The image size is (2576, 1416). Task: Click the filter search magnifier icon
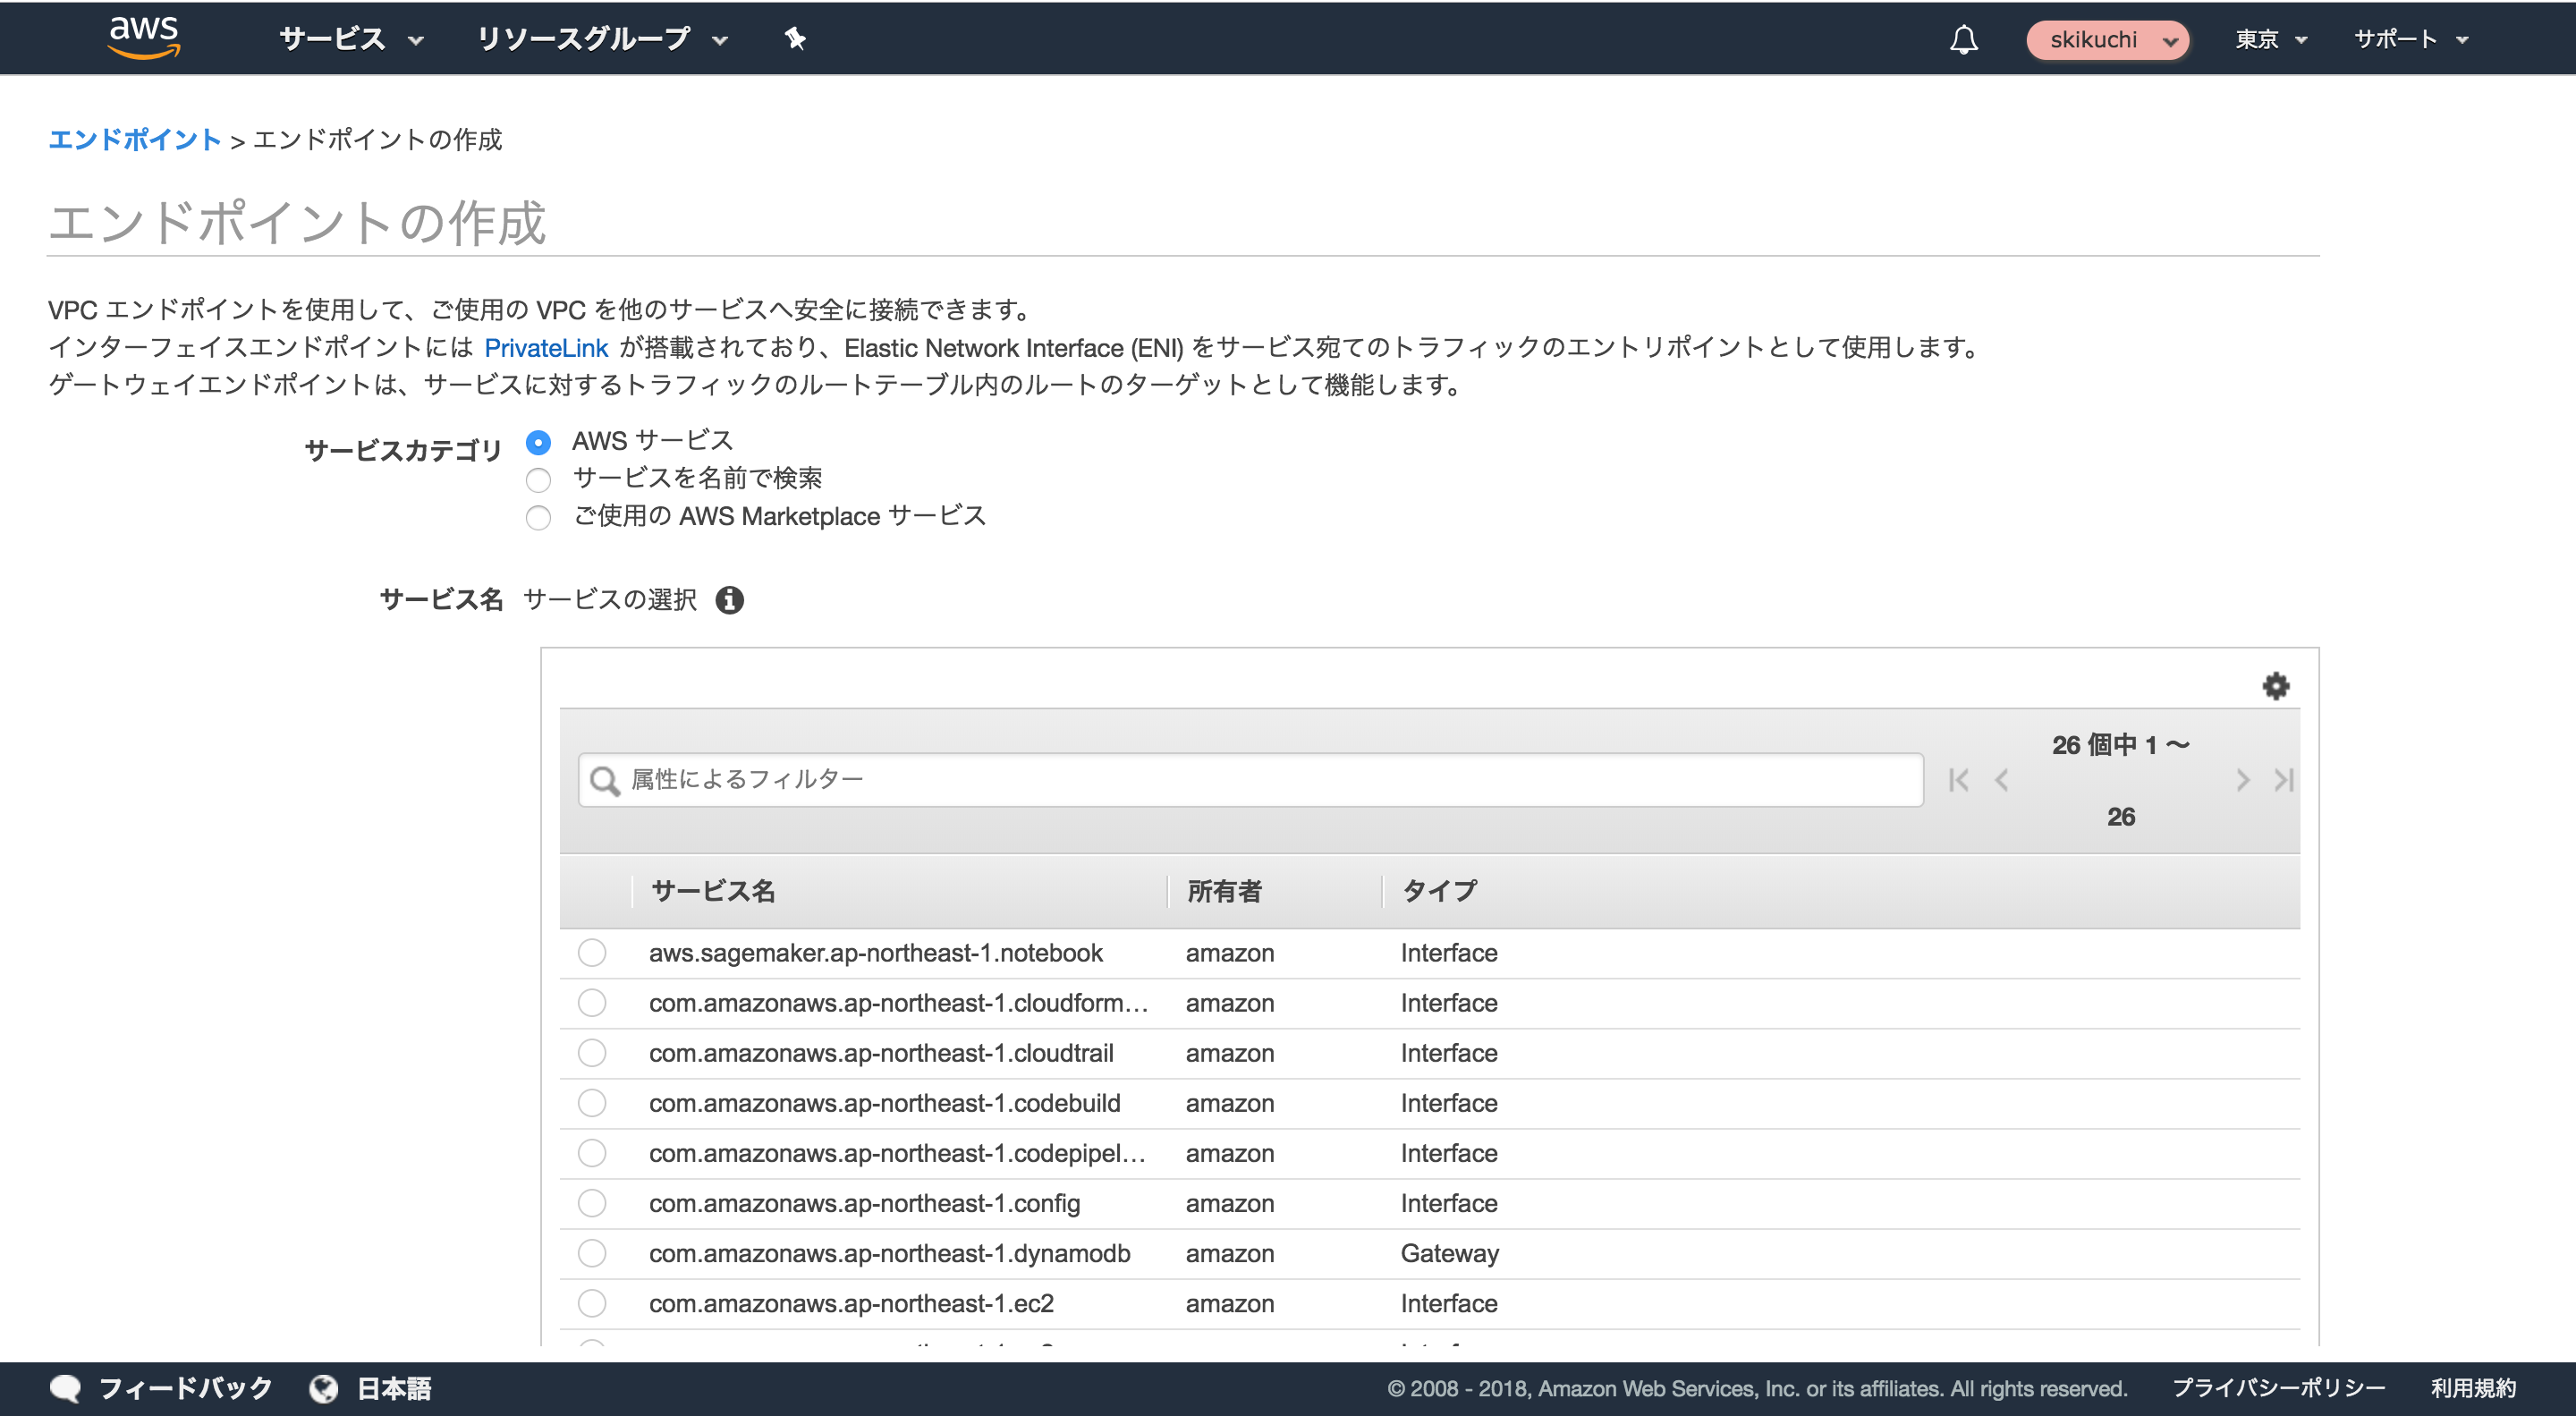[x=604, y=781]
